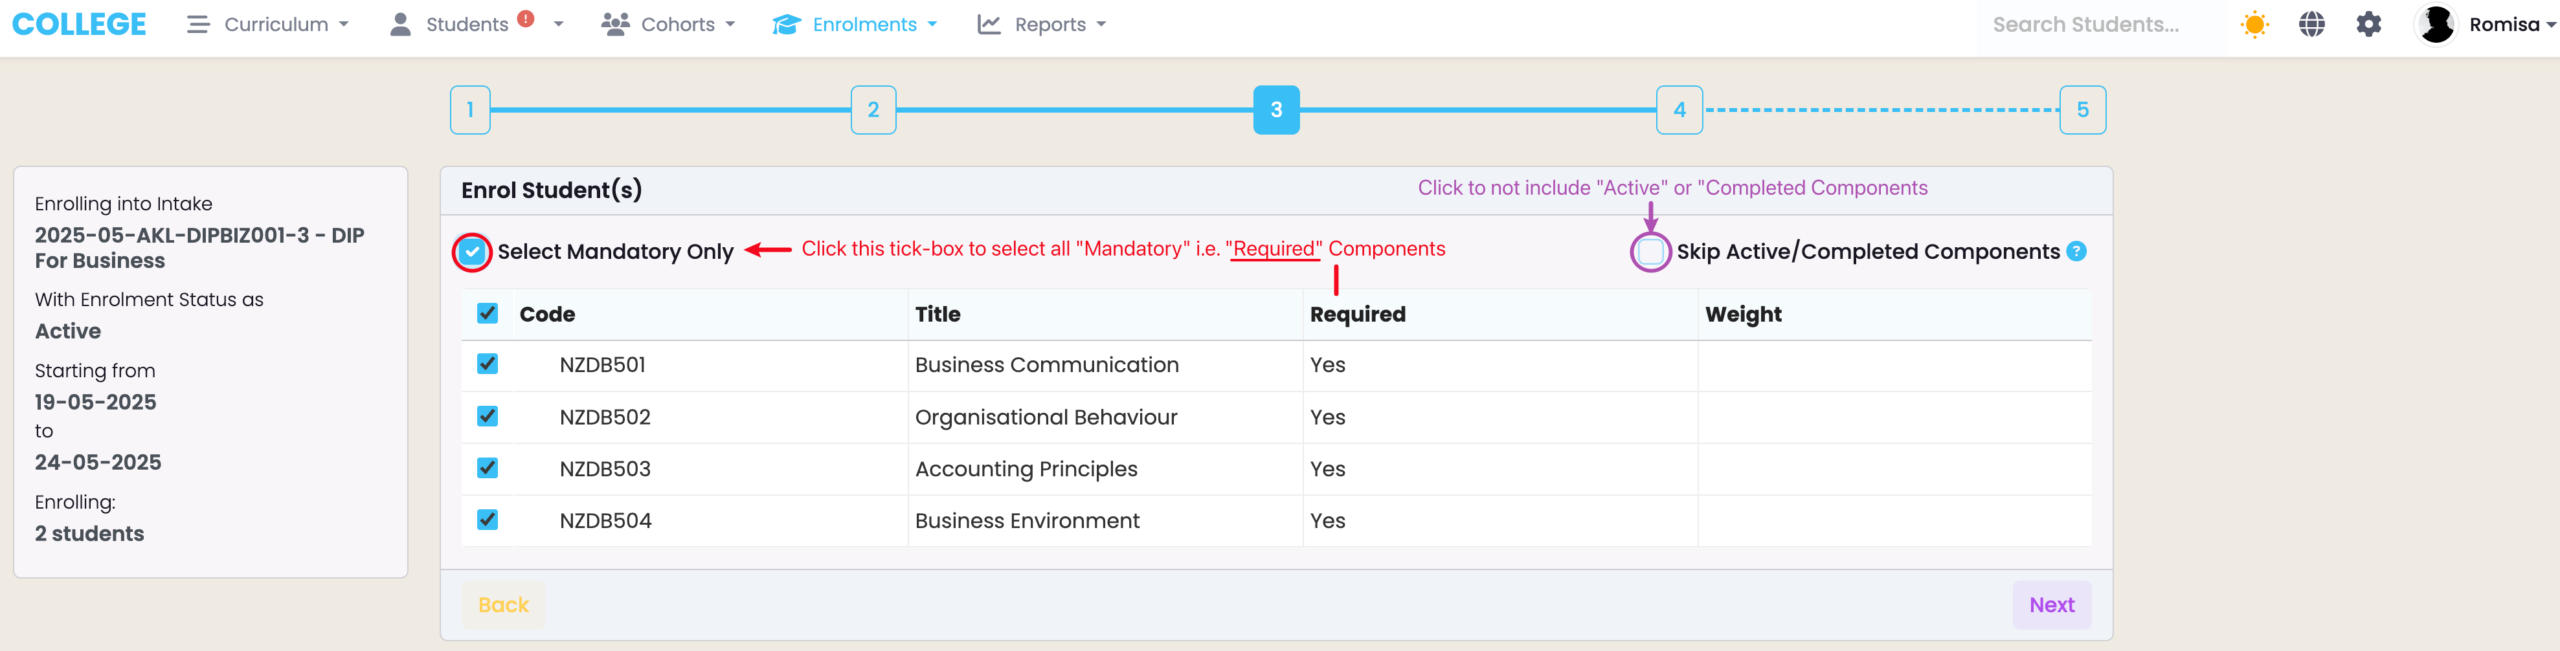Viewport: 2560px width, 651px height.
Task: Uncheck the NZDB503 Accounting Principles row
Action: click(488, 468)
